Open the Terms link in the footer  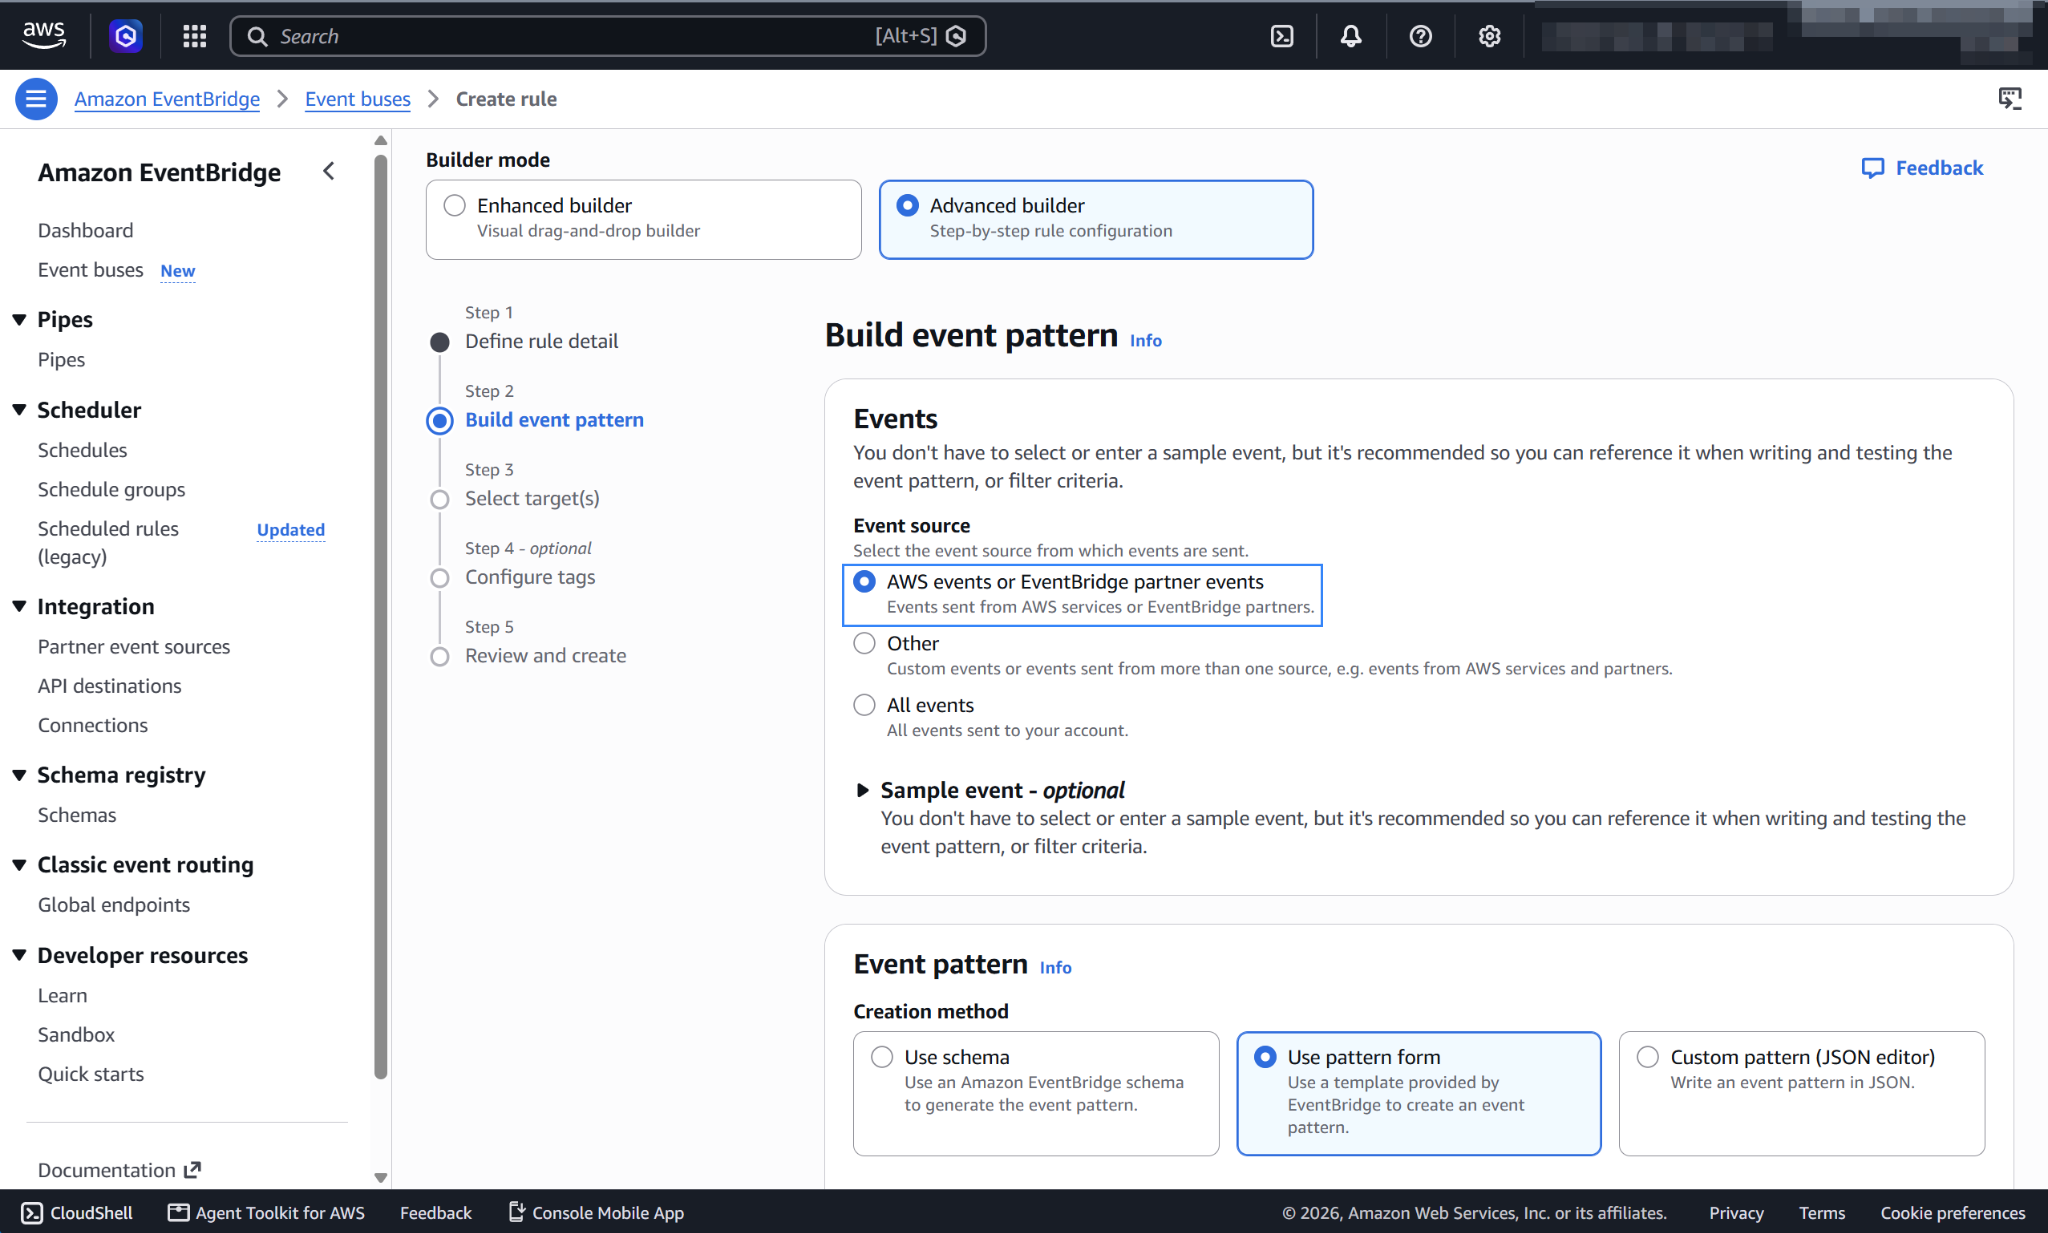(x=1822, y=1213)
